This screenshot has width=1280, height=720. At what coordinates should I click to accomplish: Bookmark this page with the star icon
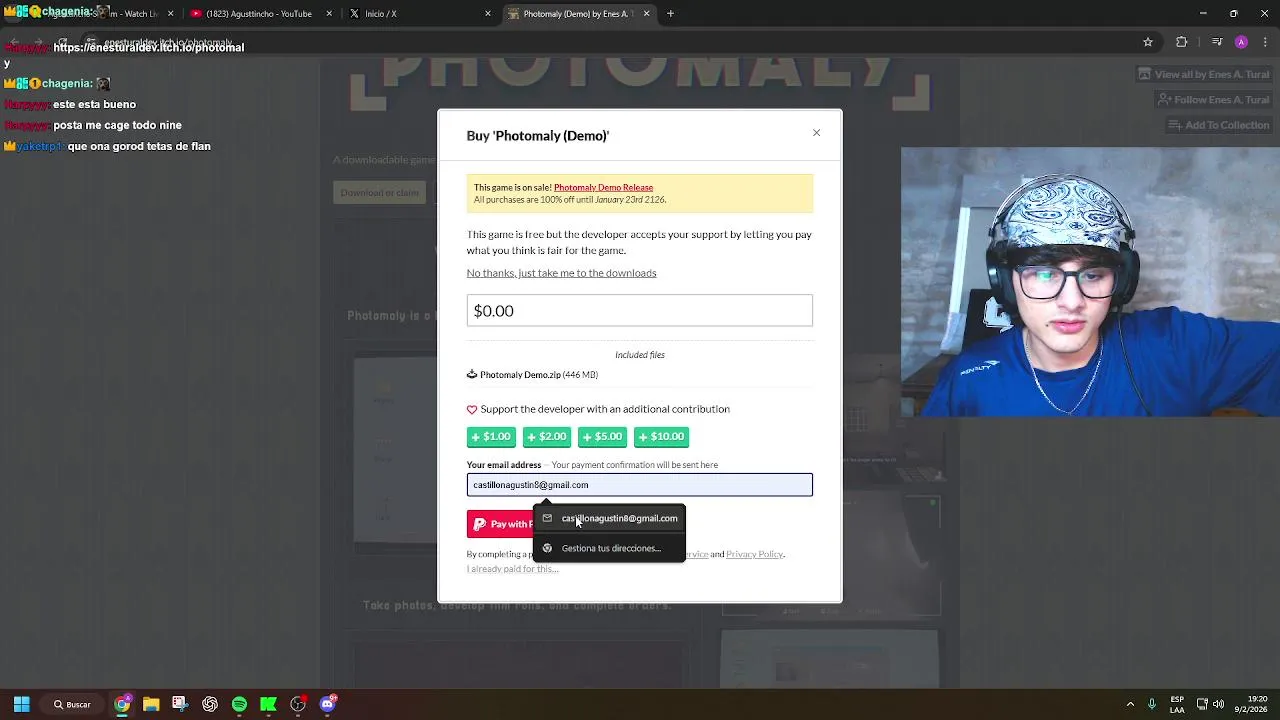(x=1148, y=42)
